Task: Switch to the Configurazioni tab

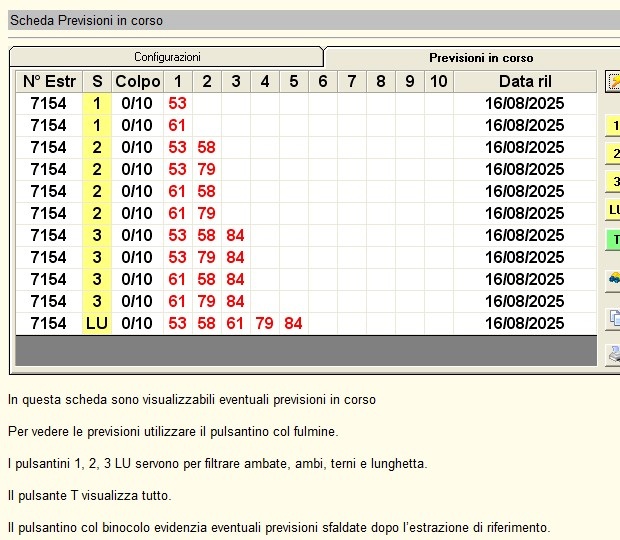Action: (167, 57)
